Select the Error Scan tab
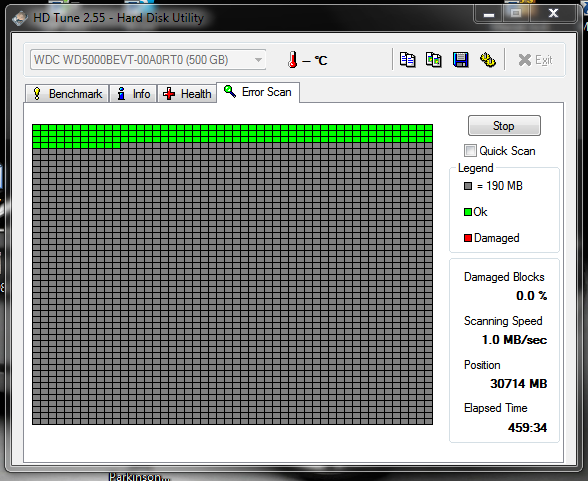 258,92
